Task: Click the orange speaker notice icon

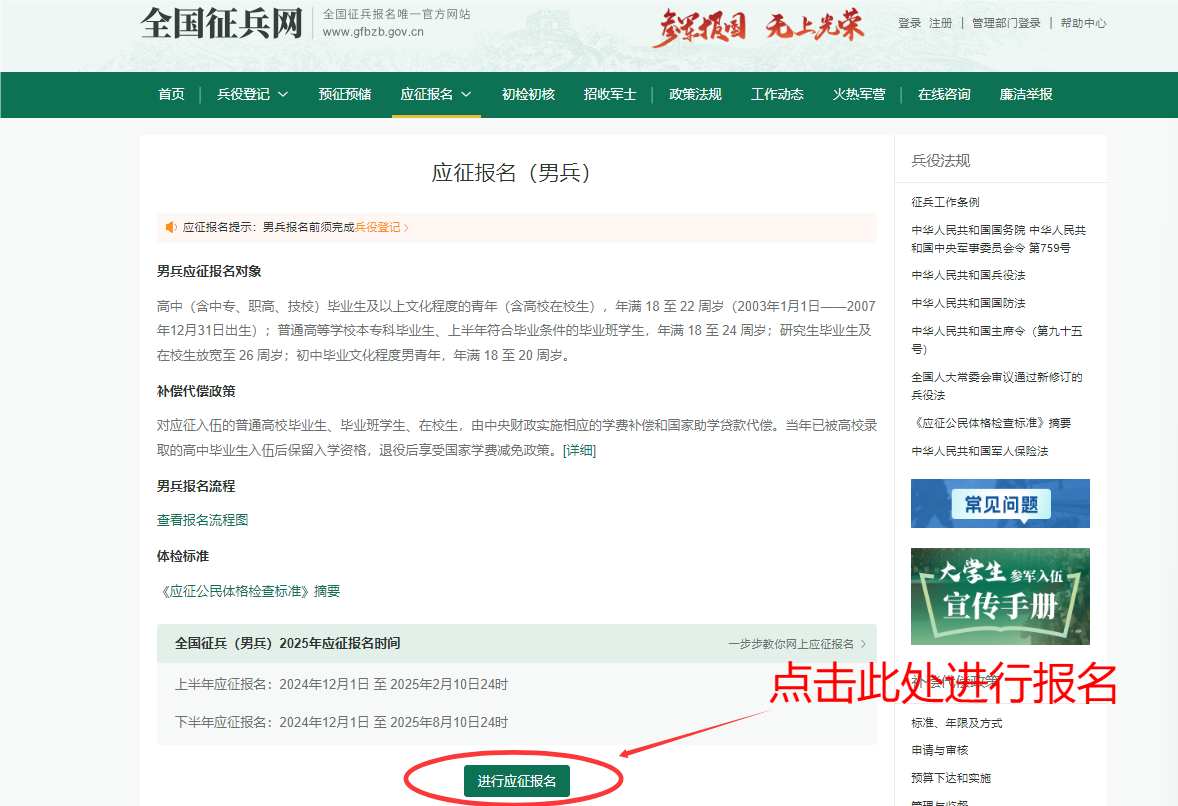Action: (x=171, y=227)
